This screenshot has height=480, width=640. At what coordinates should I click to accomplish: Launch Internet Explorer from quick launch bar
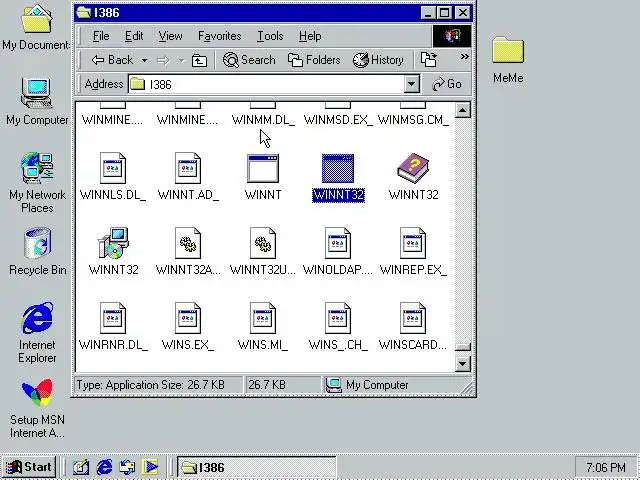pos(104,467)
